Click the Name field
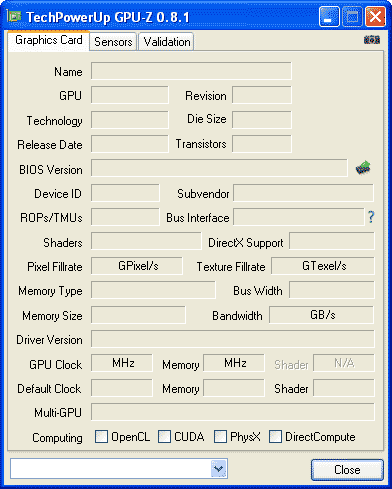This screenshot has height=489, width=392. pos(191,71)
